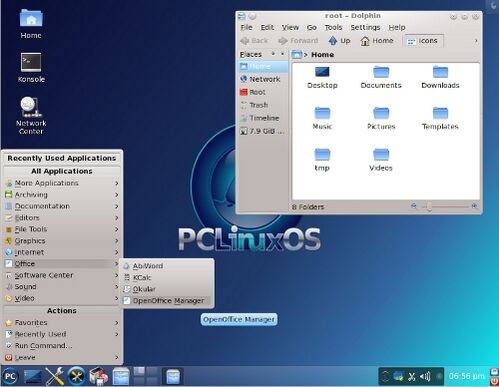Open Dolphin's Edit menu

tap(267, 27)
